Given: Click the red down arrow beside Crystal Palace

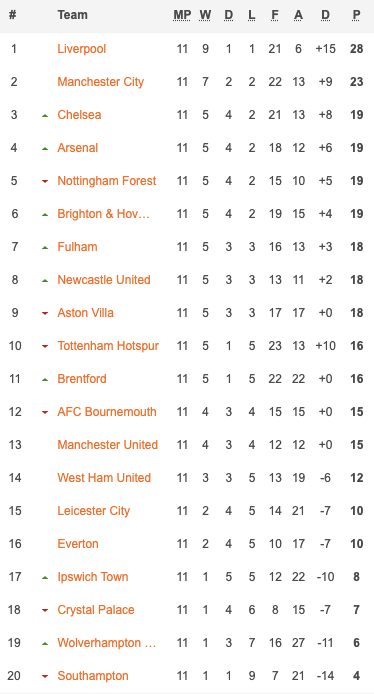Looking at the screenshot, I should click(45, 610).
